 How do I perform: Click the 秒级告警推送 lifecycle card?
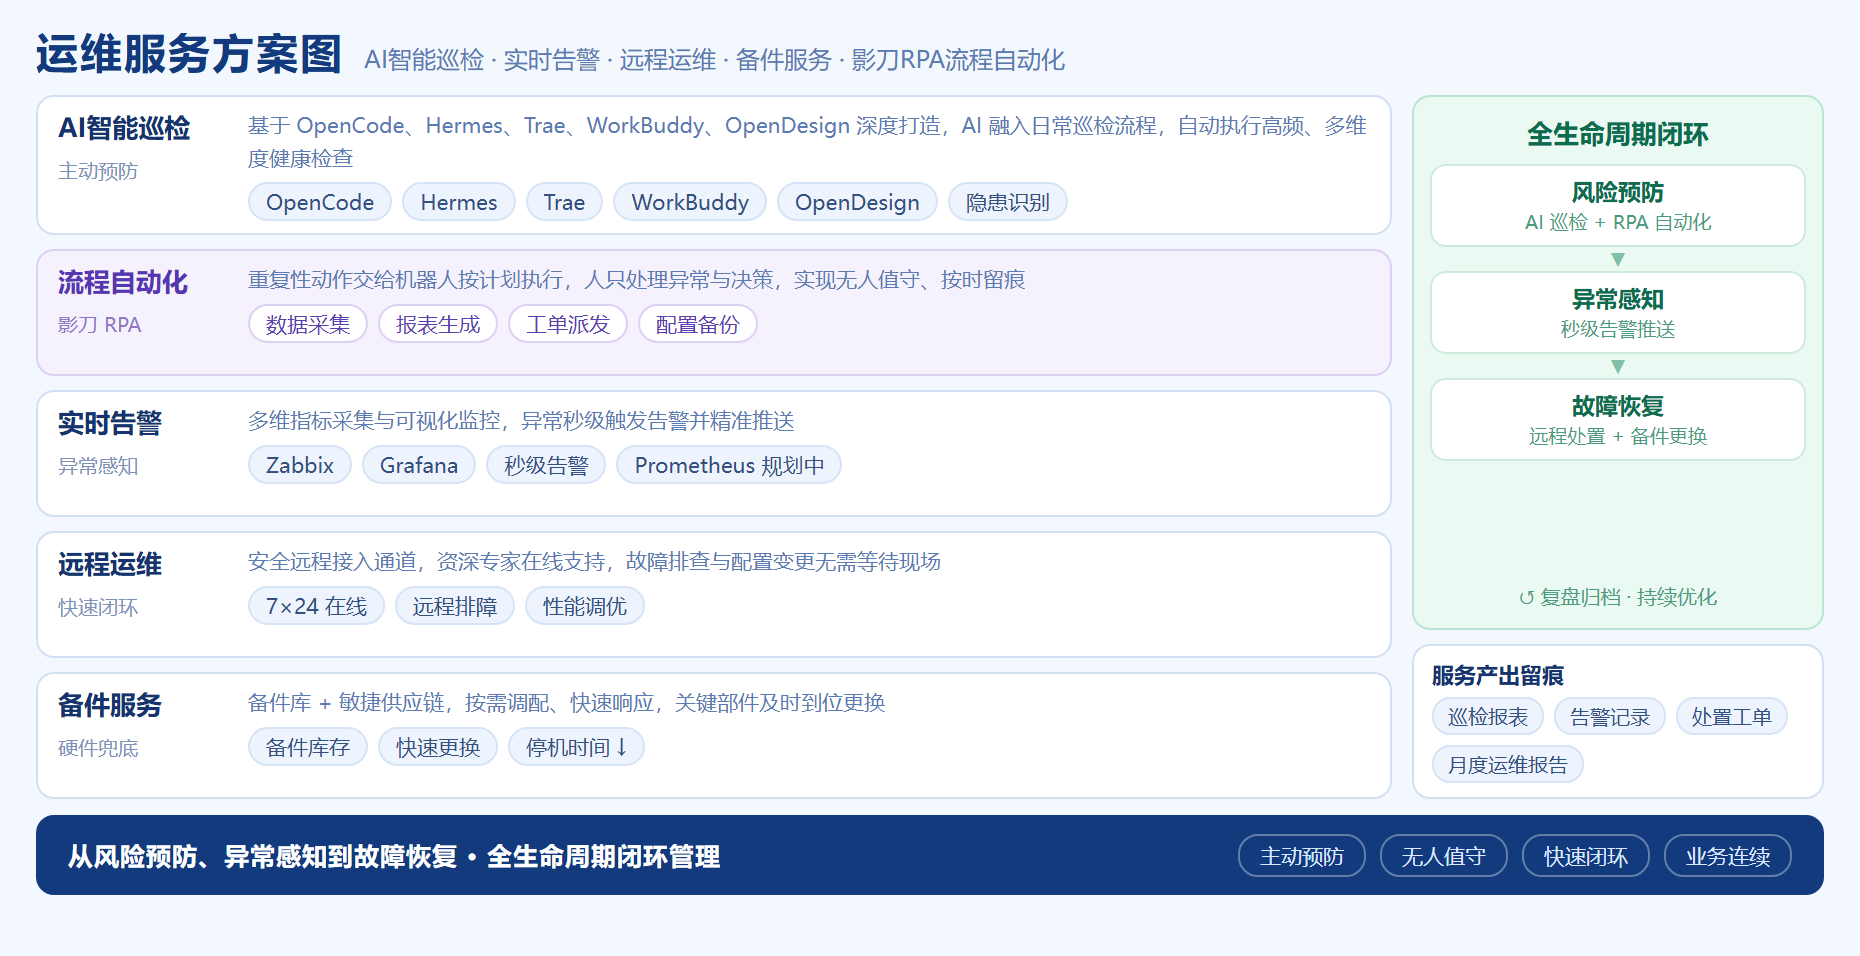pos(1618,312)
